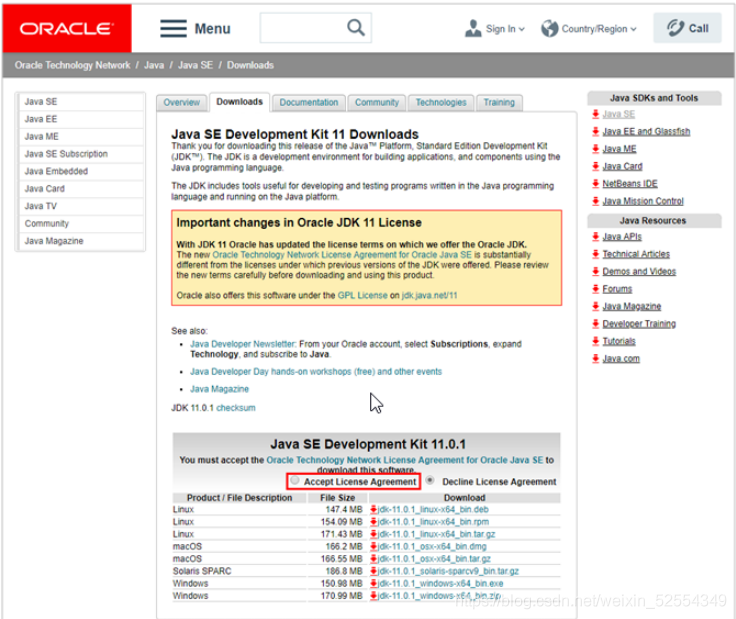Expand the Sign In dropdown arrow
This screenshot has height=619, width=736.
tap(521, 29)
